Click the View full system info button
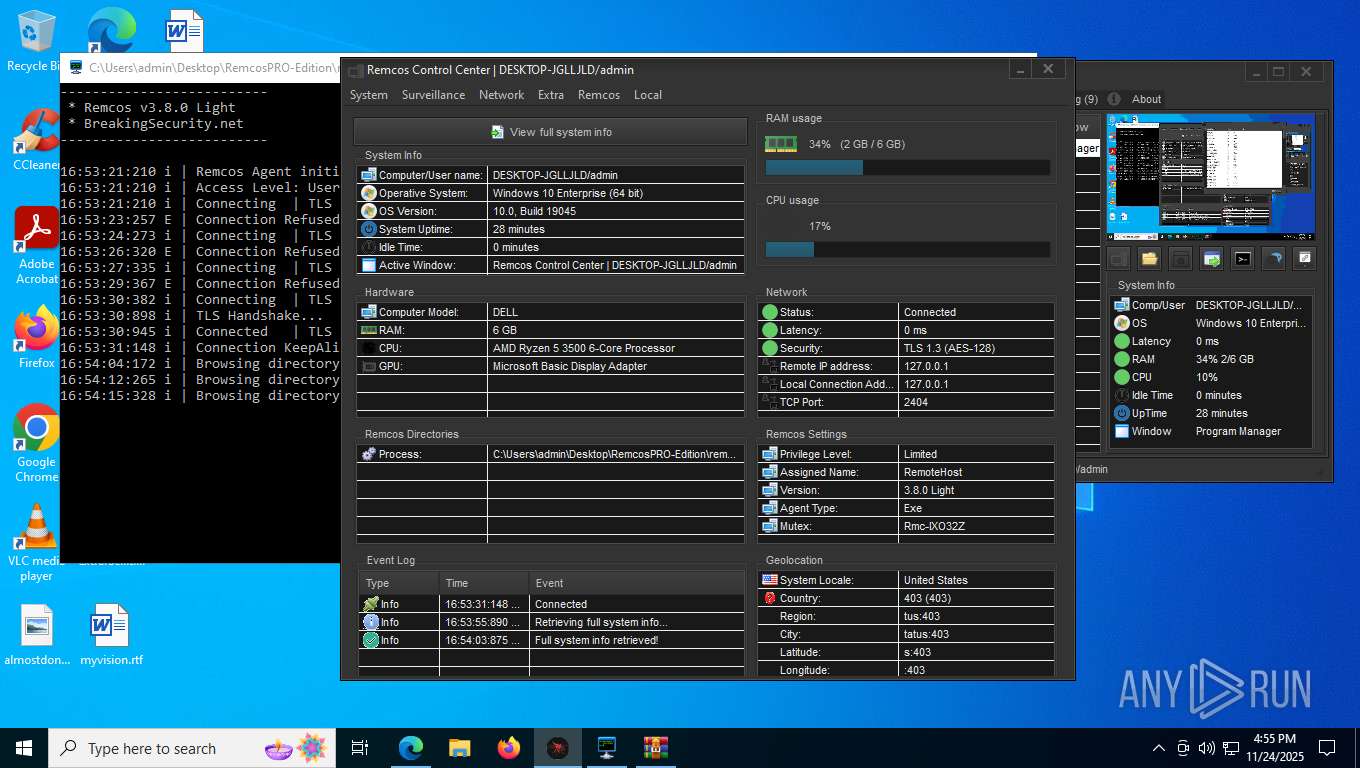Screen dimensions: 1360x768 (x=550, y=132)
